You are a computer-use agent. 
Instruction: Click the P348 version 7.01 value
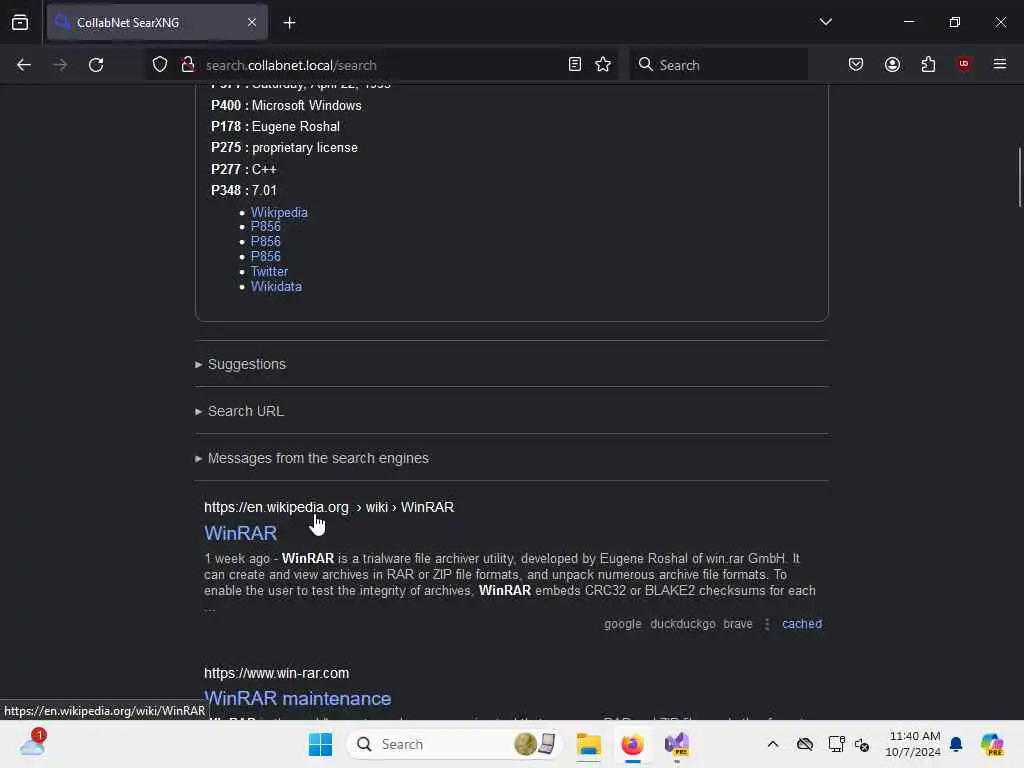pos(264,191)
